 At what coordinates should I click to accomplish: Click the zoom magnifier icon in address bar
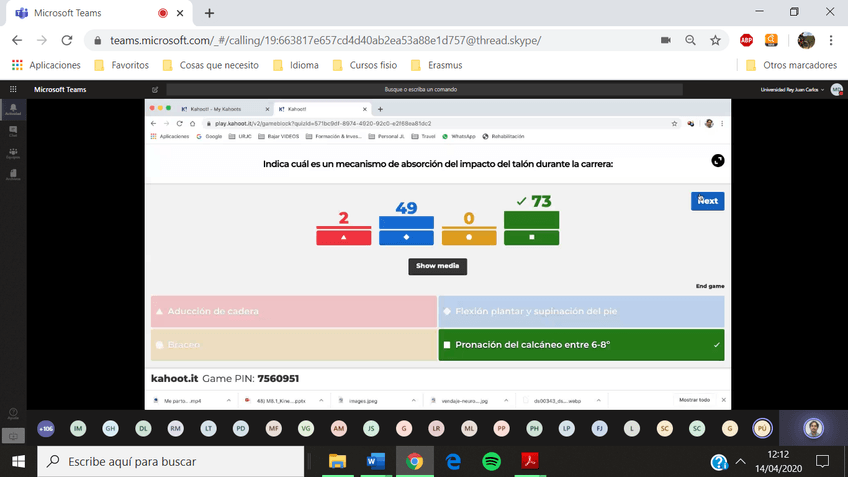coord(690,41)
